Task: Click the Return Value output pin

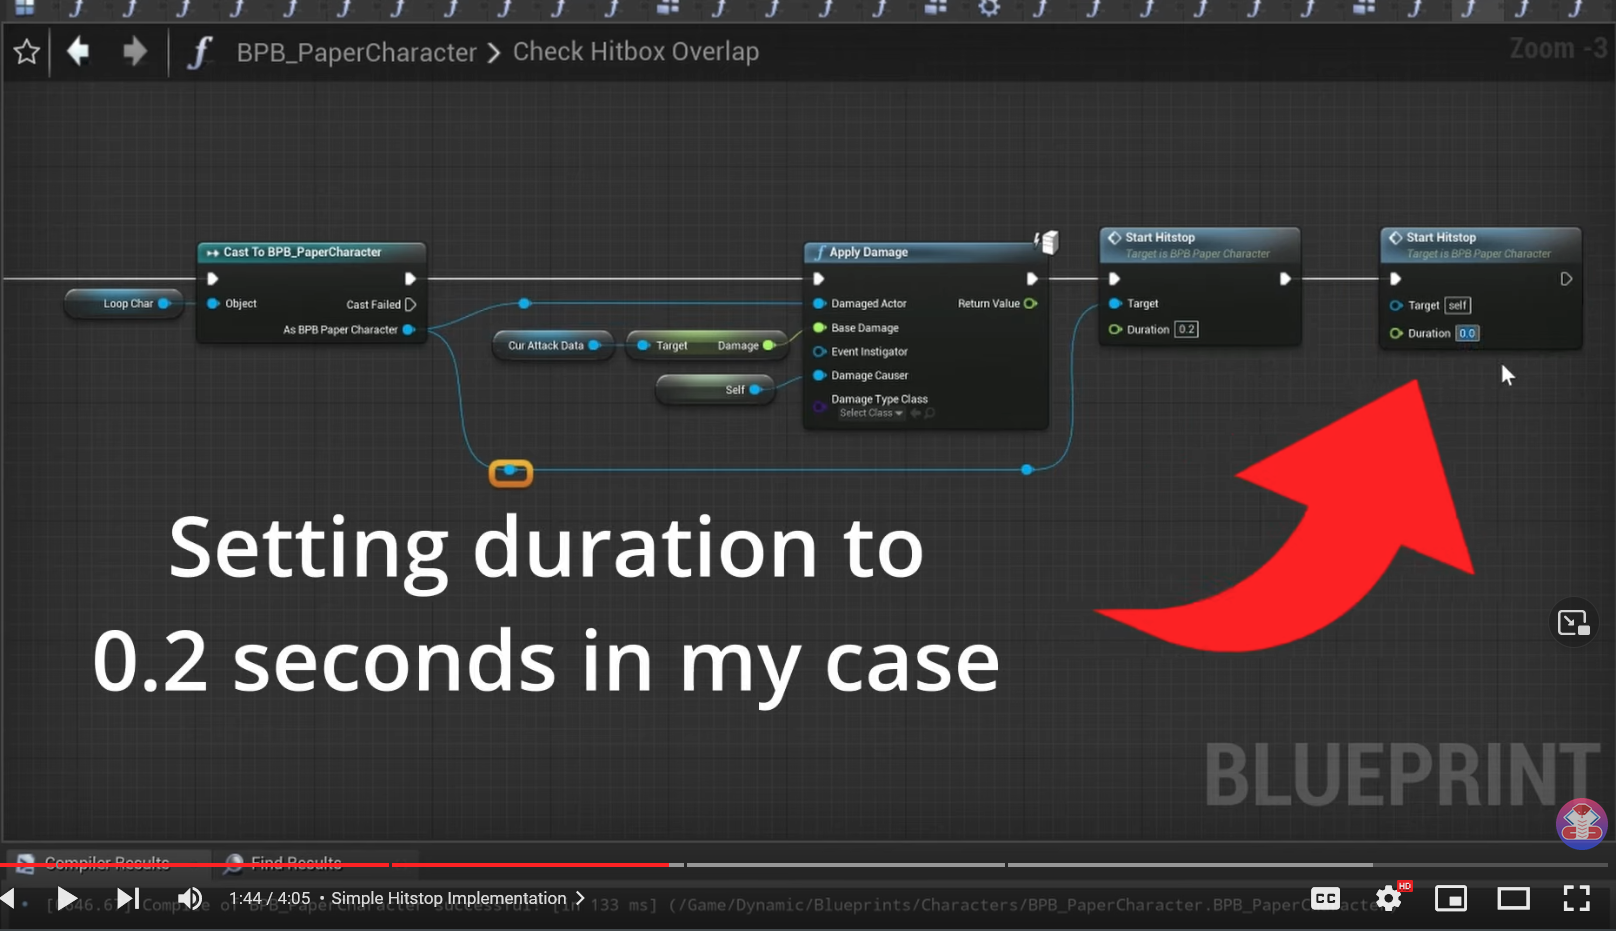Action: coord(1030,303)
